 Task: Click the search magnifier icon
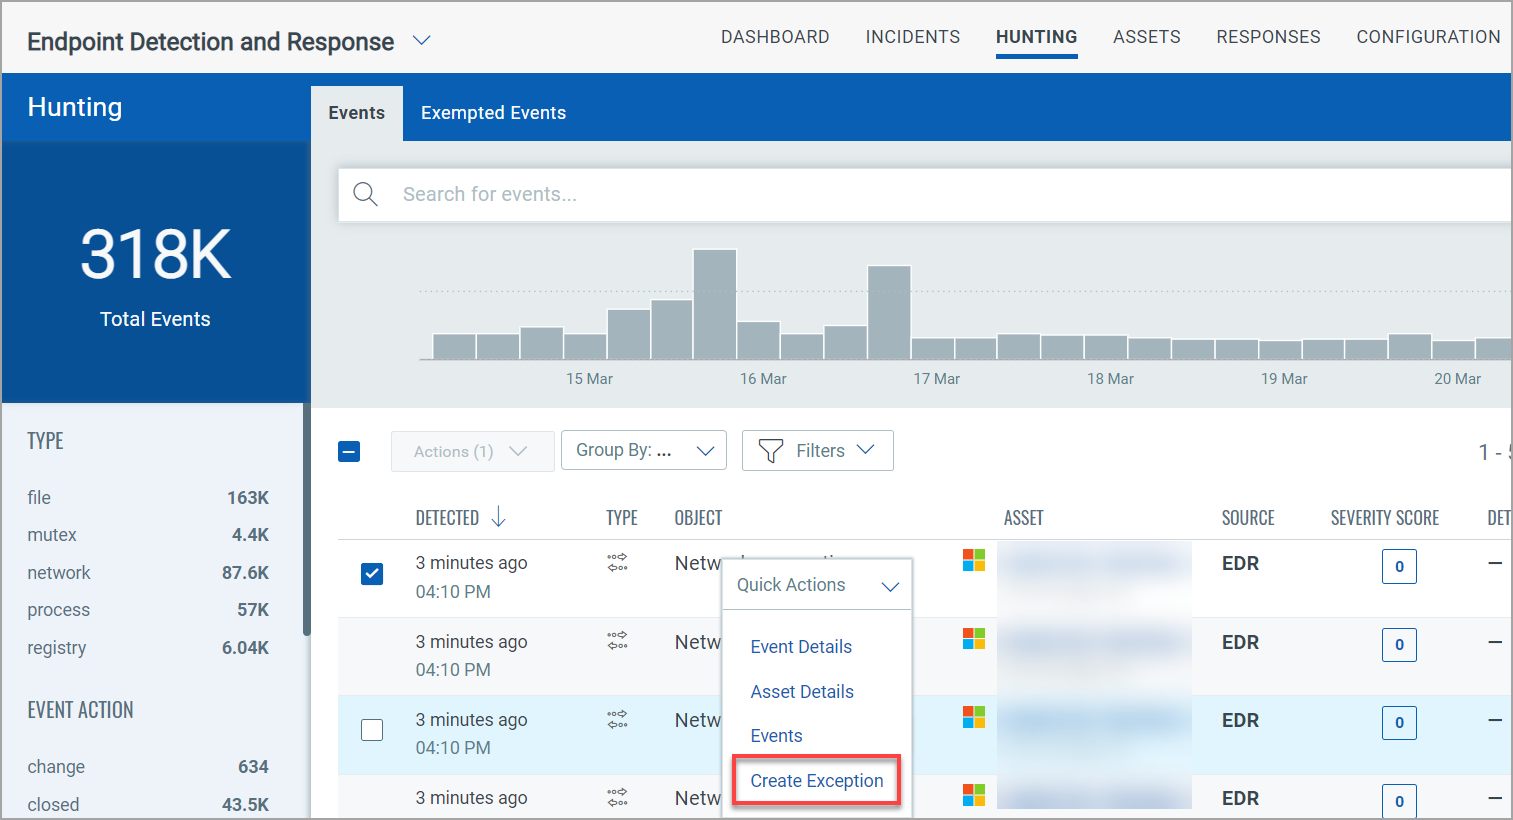366,194
